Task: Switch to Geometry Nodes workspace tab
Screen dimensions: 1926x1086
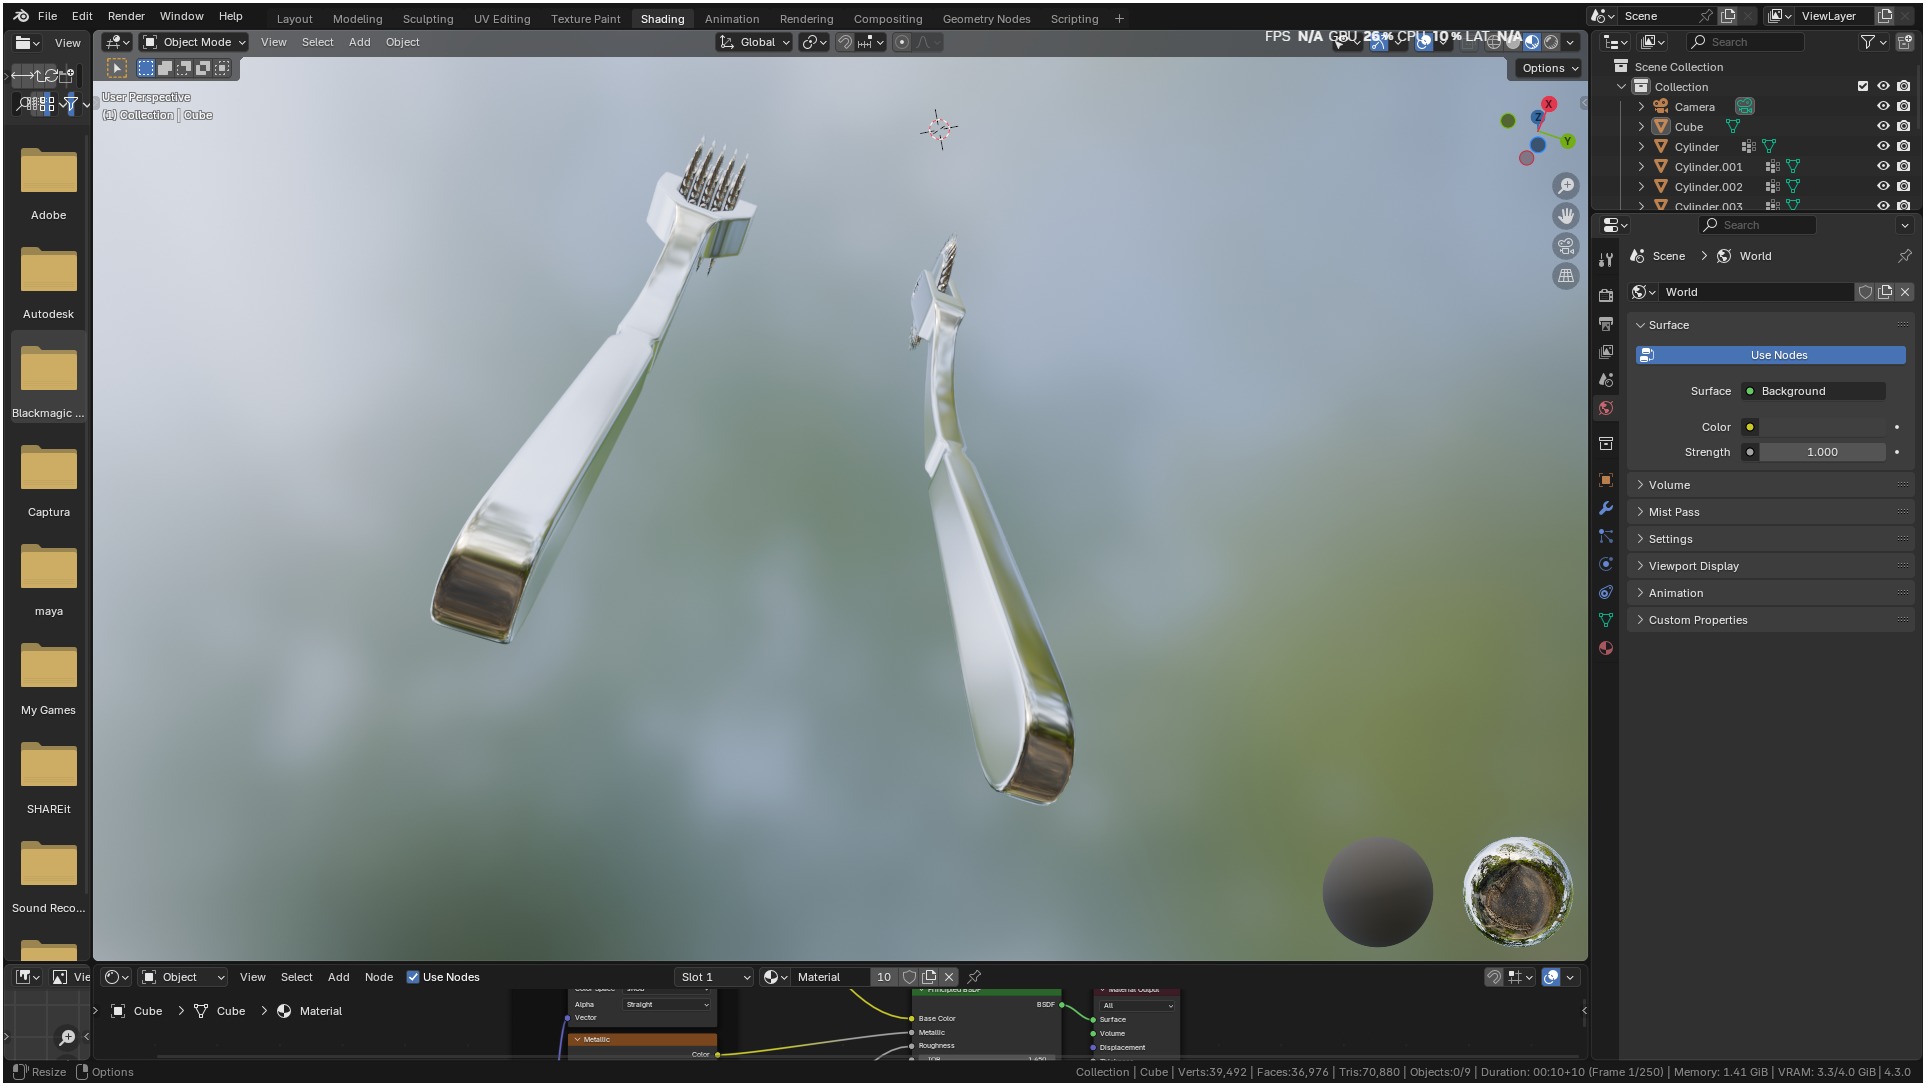Action: (985, 18)
